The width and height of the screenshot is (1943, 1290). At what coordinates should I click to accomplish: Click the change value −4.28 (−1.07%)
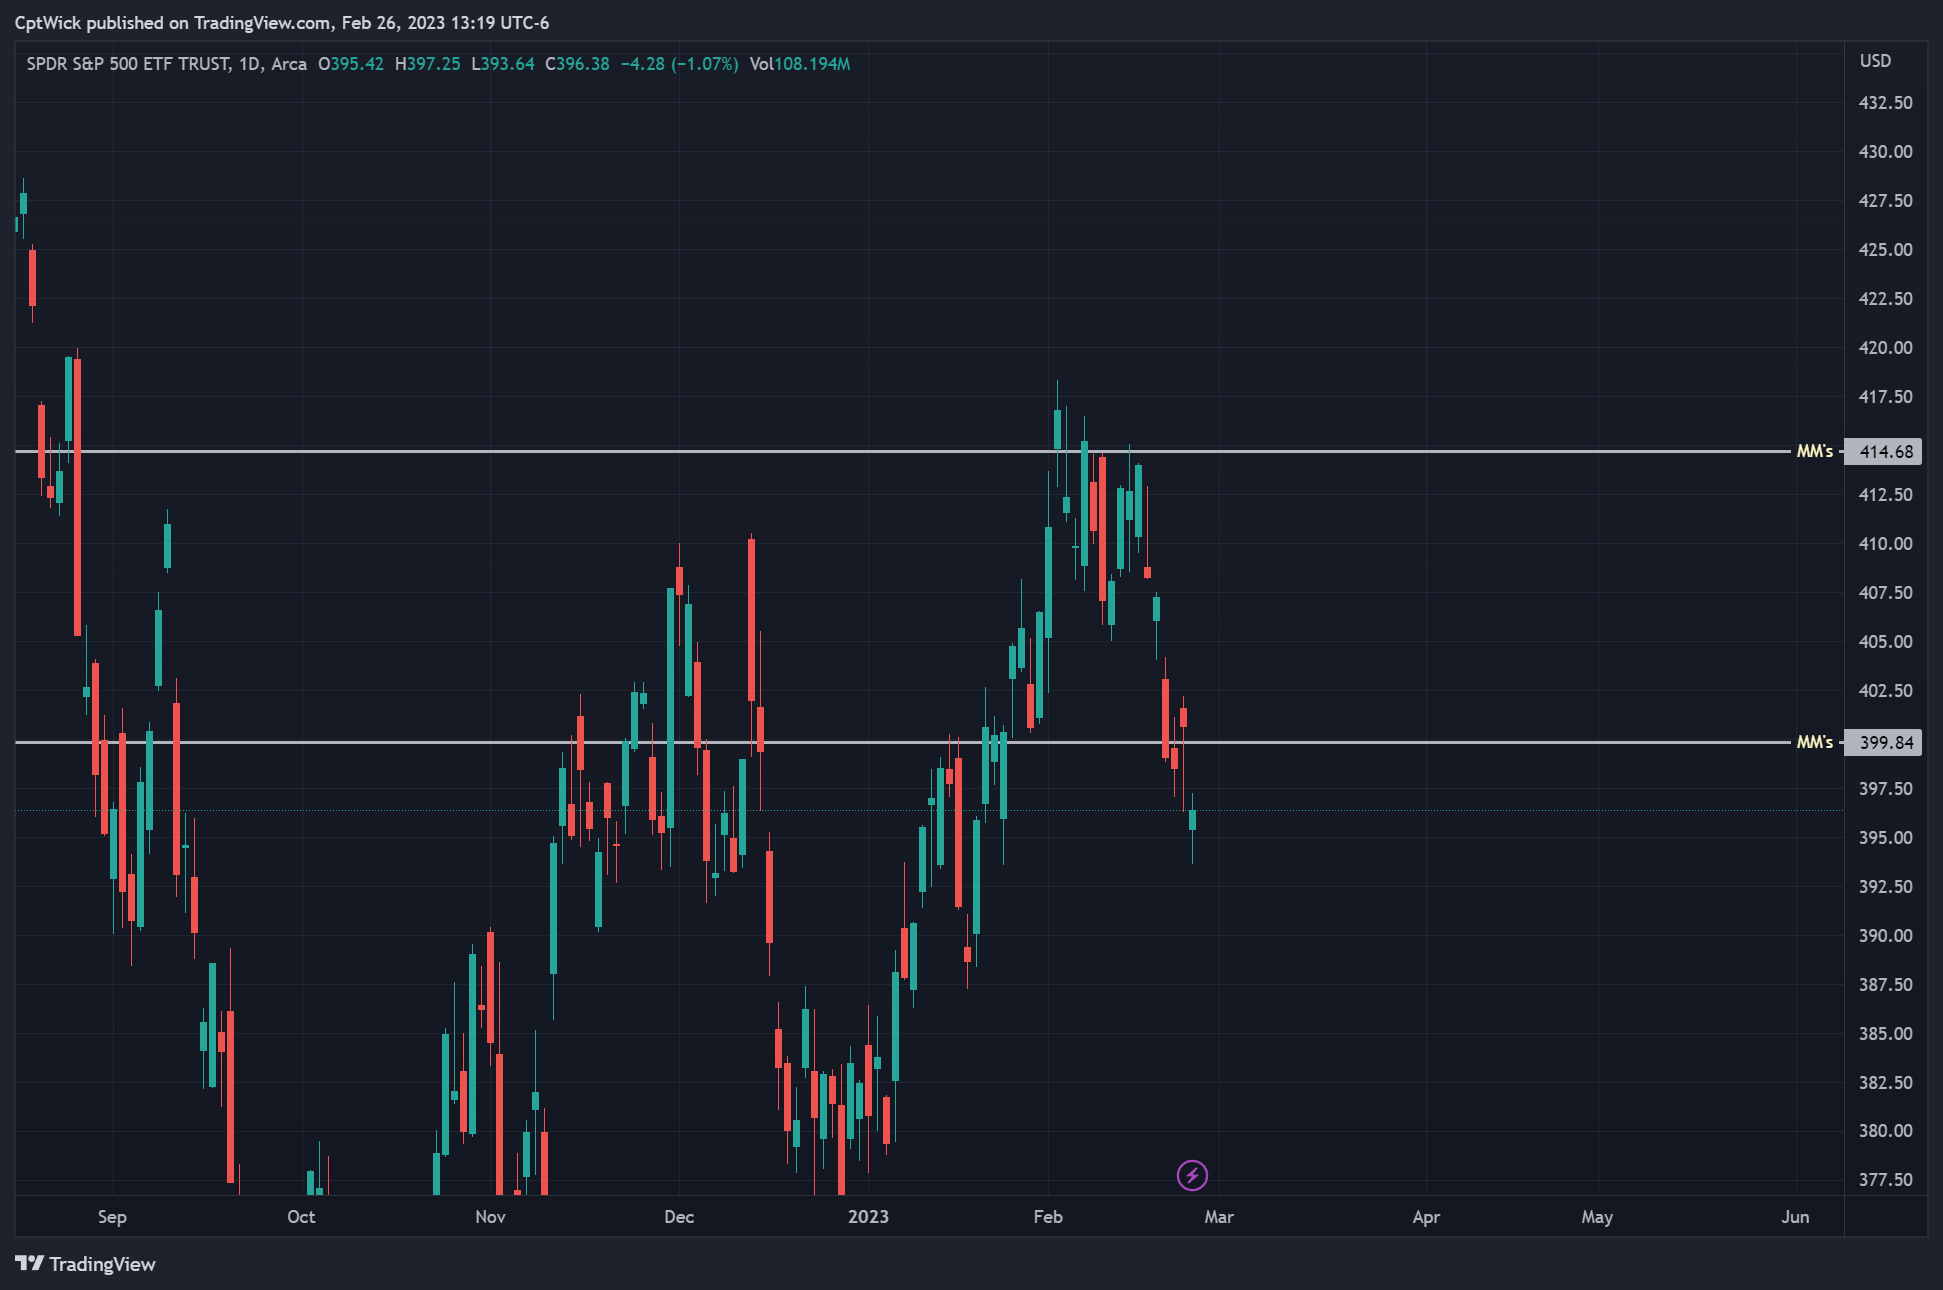tap(679, 64)
